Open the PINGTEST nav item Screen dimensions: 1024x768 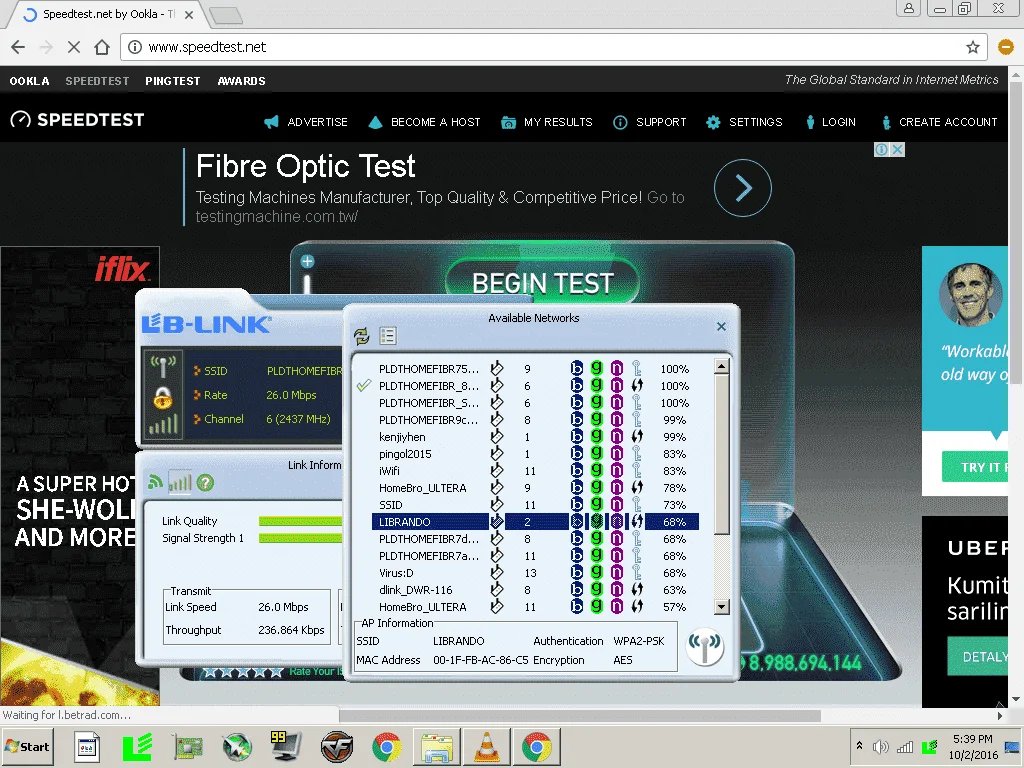pos(172,81)
